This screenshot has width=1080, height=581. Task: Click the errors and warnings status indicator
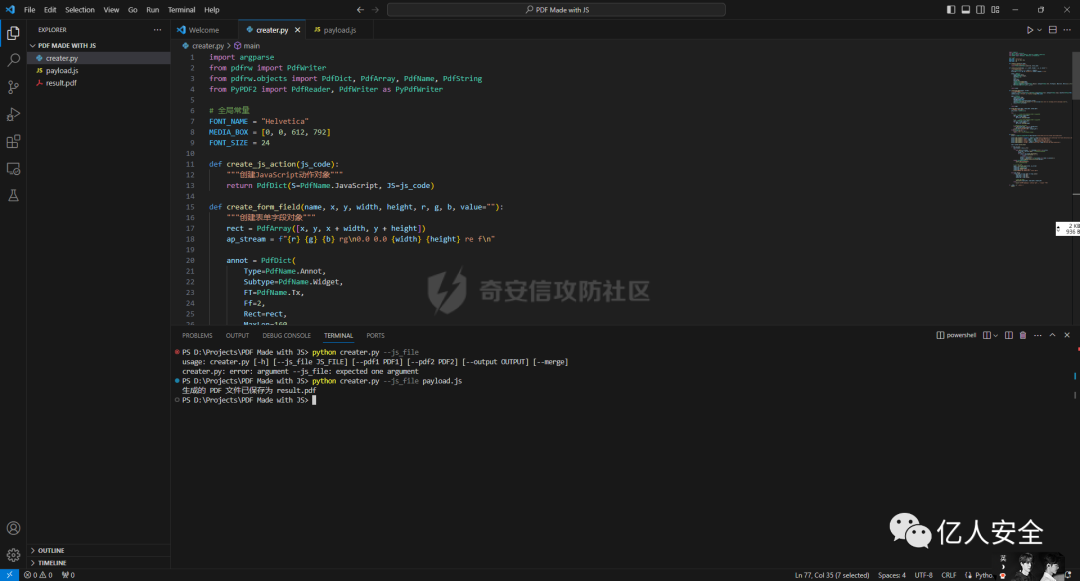(39, 575)
